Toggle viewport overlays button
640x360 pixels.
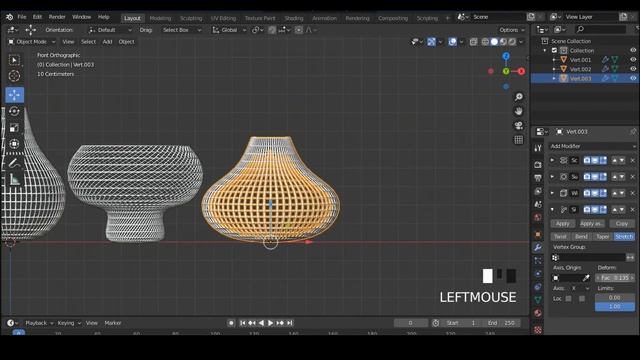(x=452, y=42)
